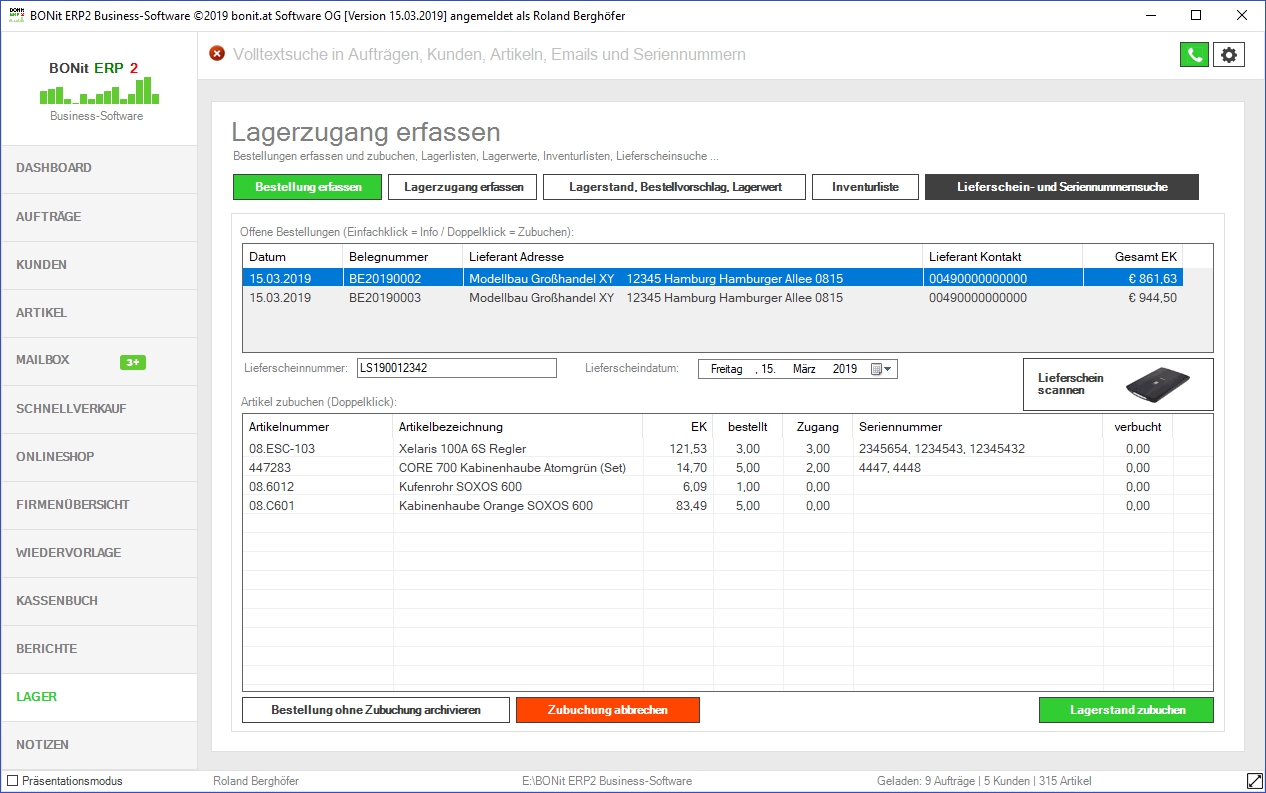The width and height of the screenshot is (1266, 793).
Task: Open Lieferschein- und Seriennummernsuche
Action: tap(1062, 187)
